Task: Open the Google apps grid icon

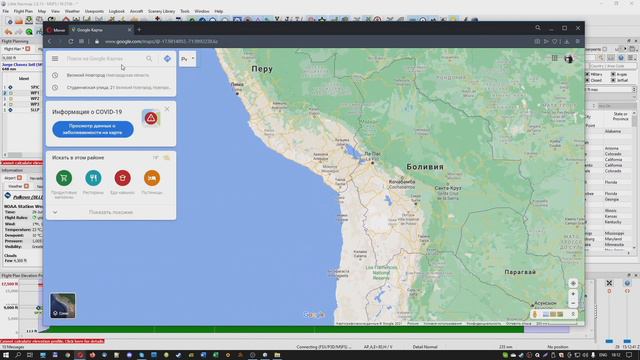Action: pos(555,58)
